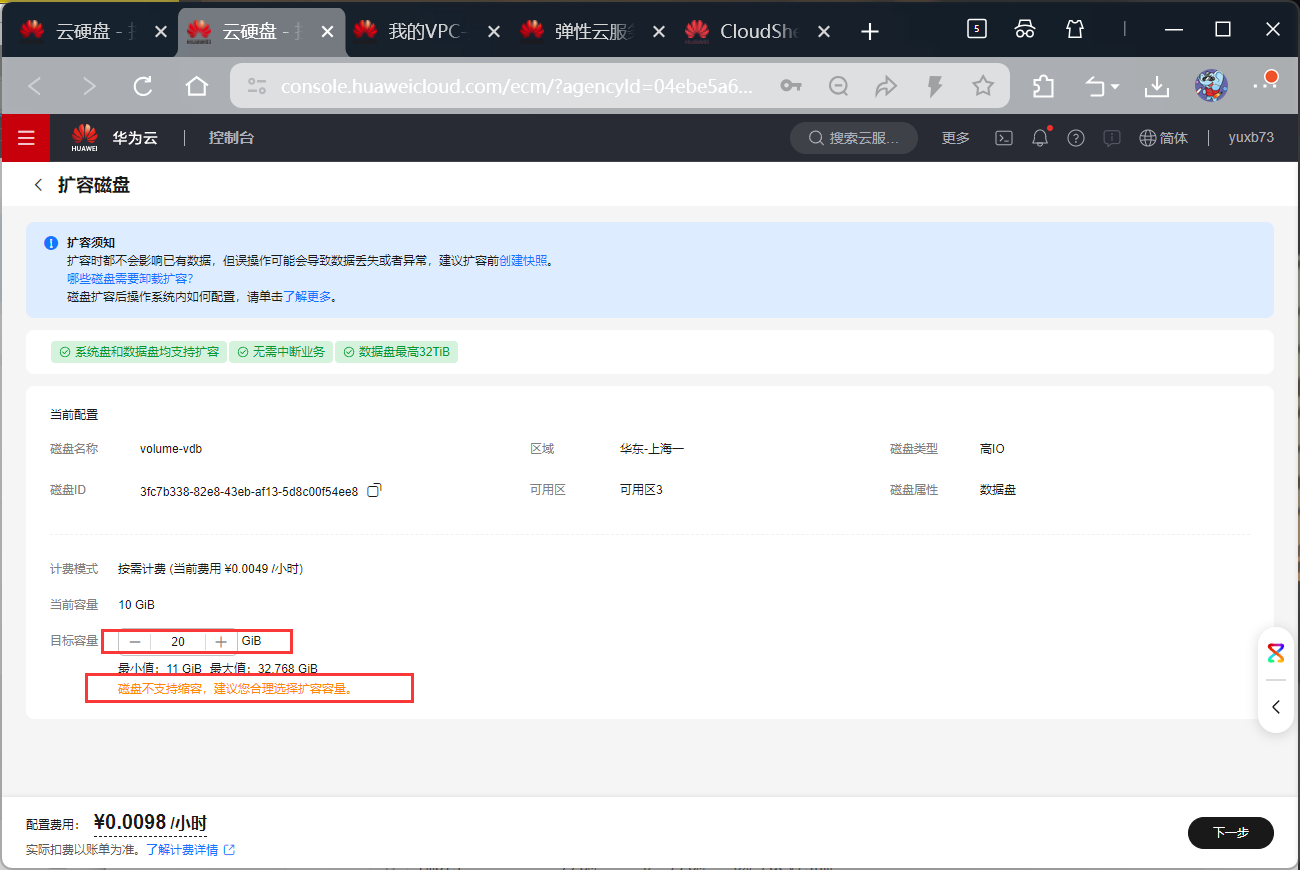
Task: Bookmark this page with star icon
Action: 983,87
